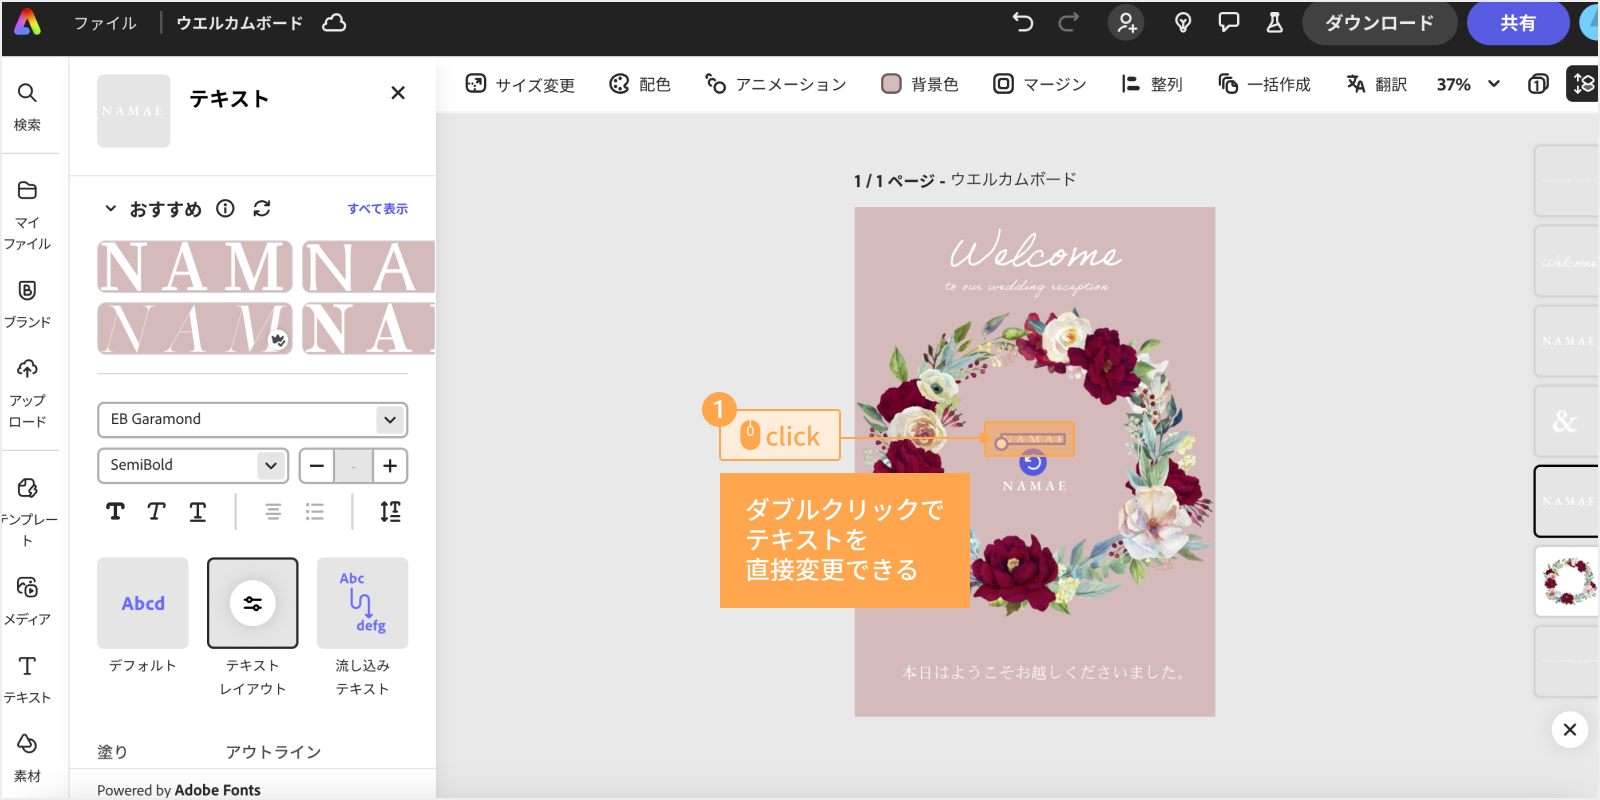Select the top-left NAM font suggestion
Viewport: 1600px width, 800px height.
[x=195, y=267]
